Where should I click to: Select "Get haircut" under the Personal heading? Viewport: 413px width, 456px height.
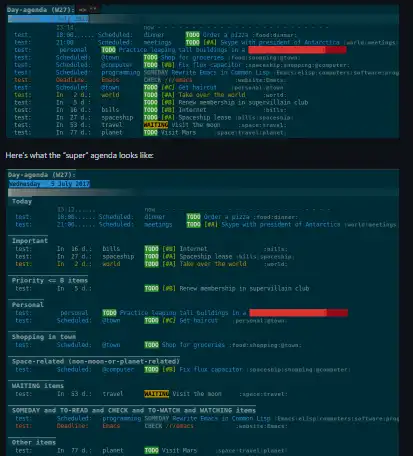pos(198,321)
